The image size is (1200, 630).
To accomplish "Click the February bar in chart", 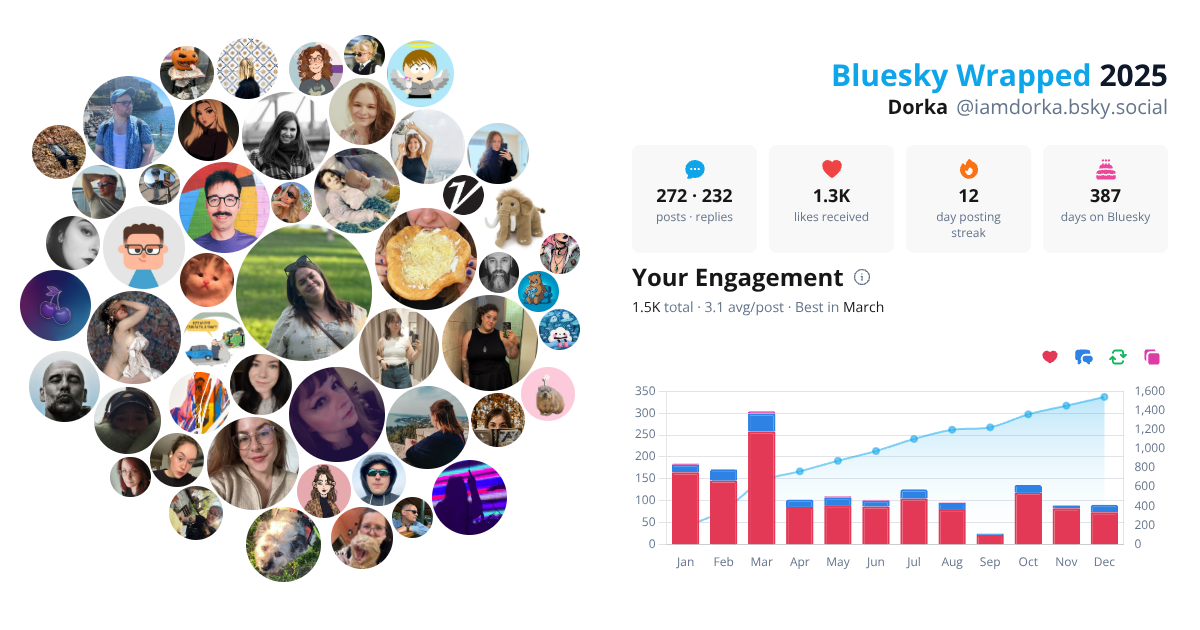I will 723,507.
